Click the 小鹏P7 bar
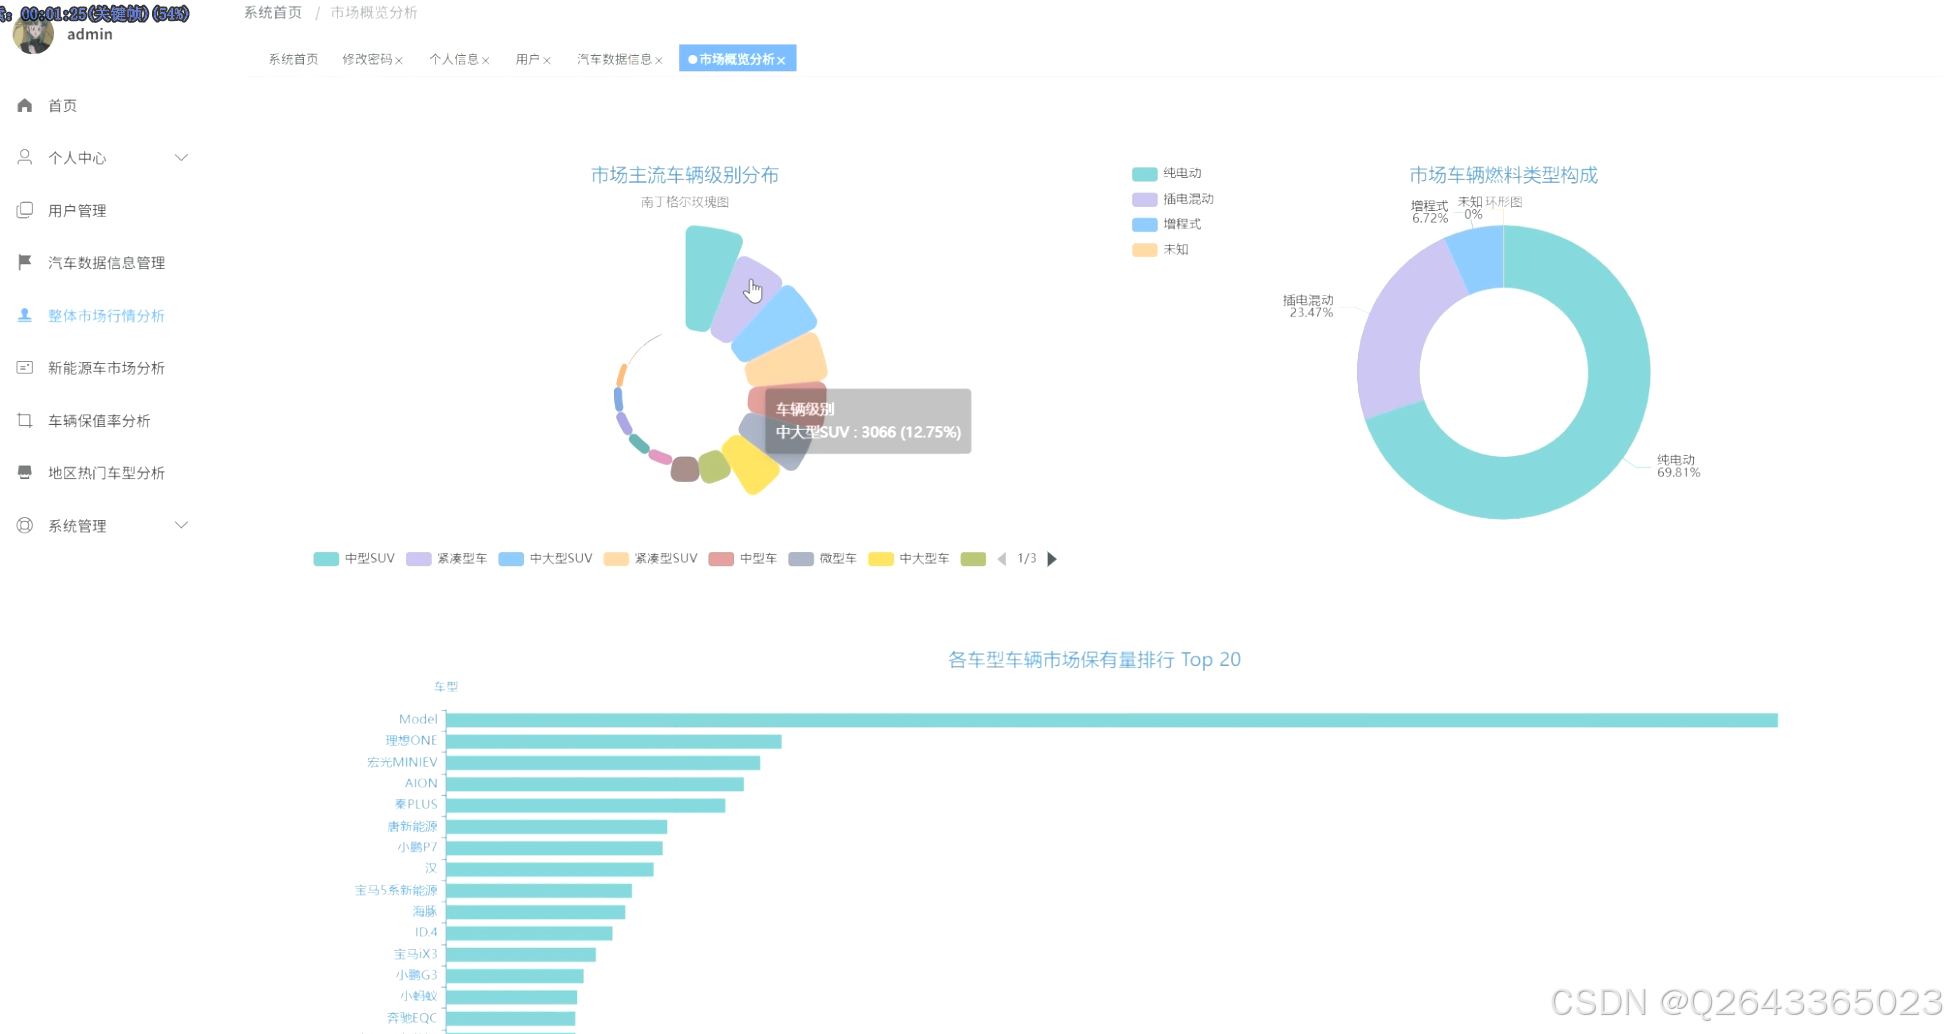 click(555, 848)
